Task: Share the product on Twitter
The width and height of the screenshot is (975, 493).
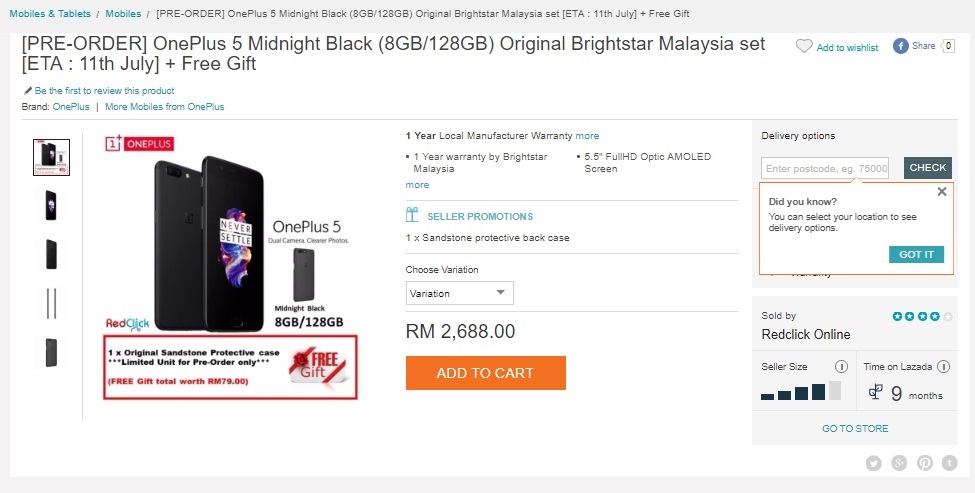Action: (874, 463)
